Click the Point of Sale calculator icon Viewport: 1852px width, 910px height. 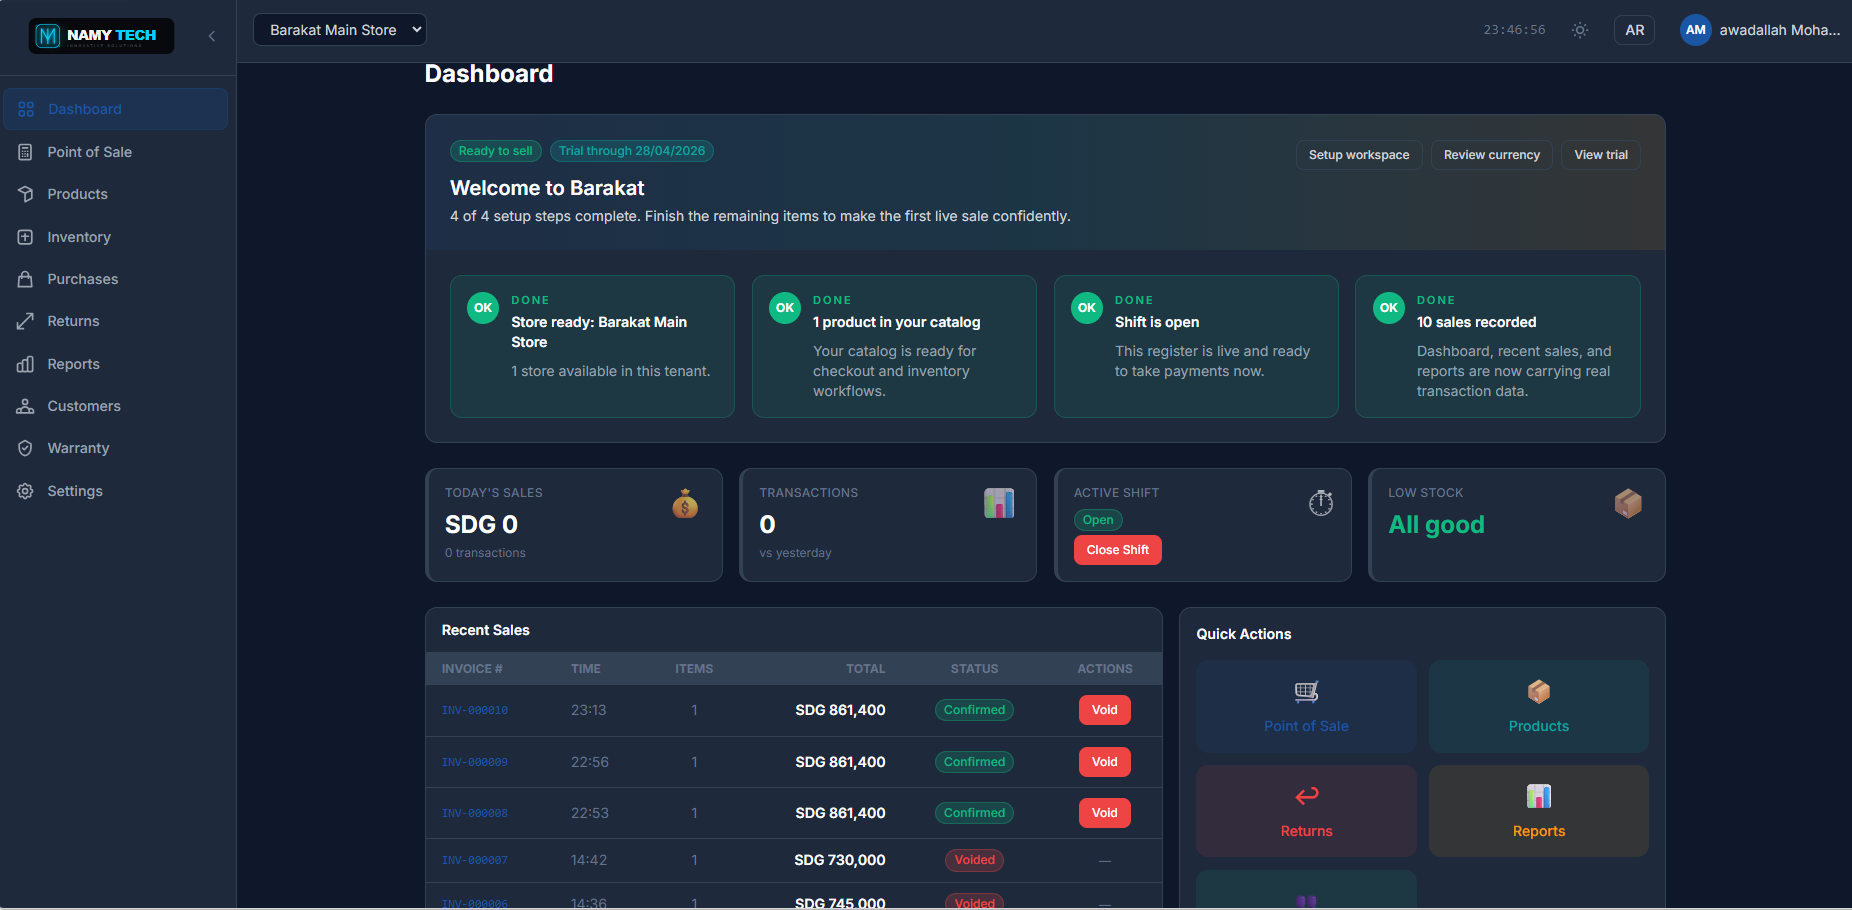(x=26, y=152)
